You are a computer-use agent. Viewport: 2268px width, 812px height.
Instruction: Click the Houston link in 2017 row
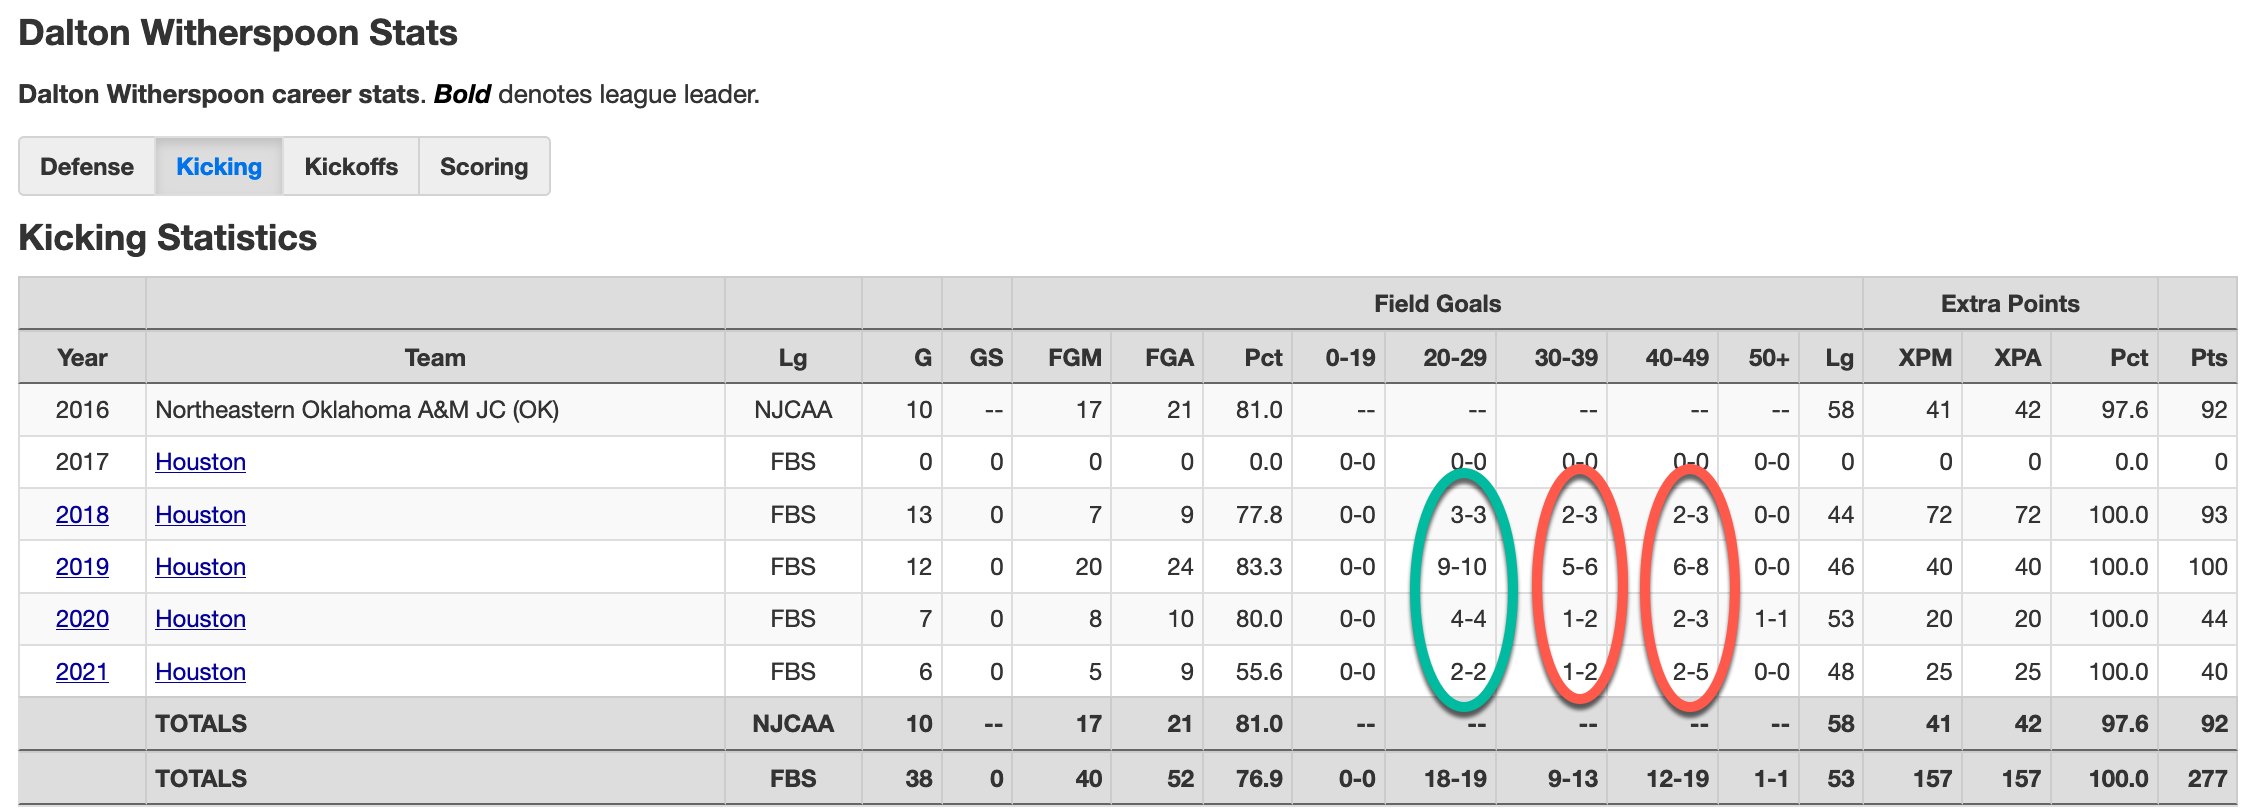click(200, 461)
